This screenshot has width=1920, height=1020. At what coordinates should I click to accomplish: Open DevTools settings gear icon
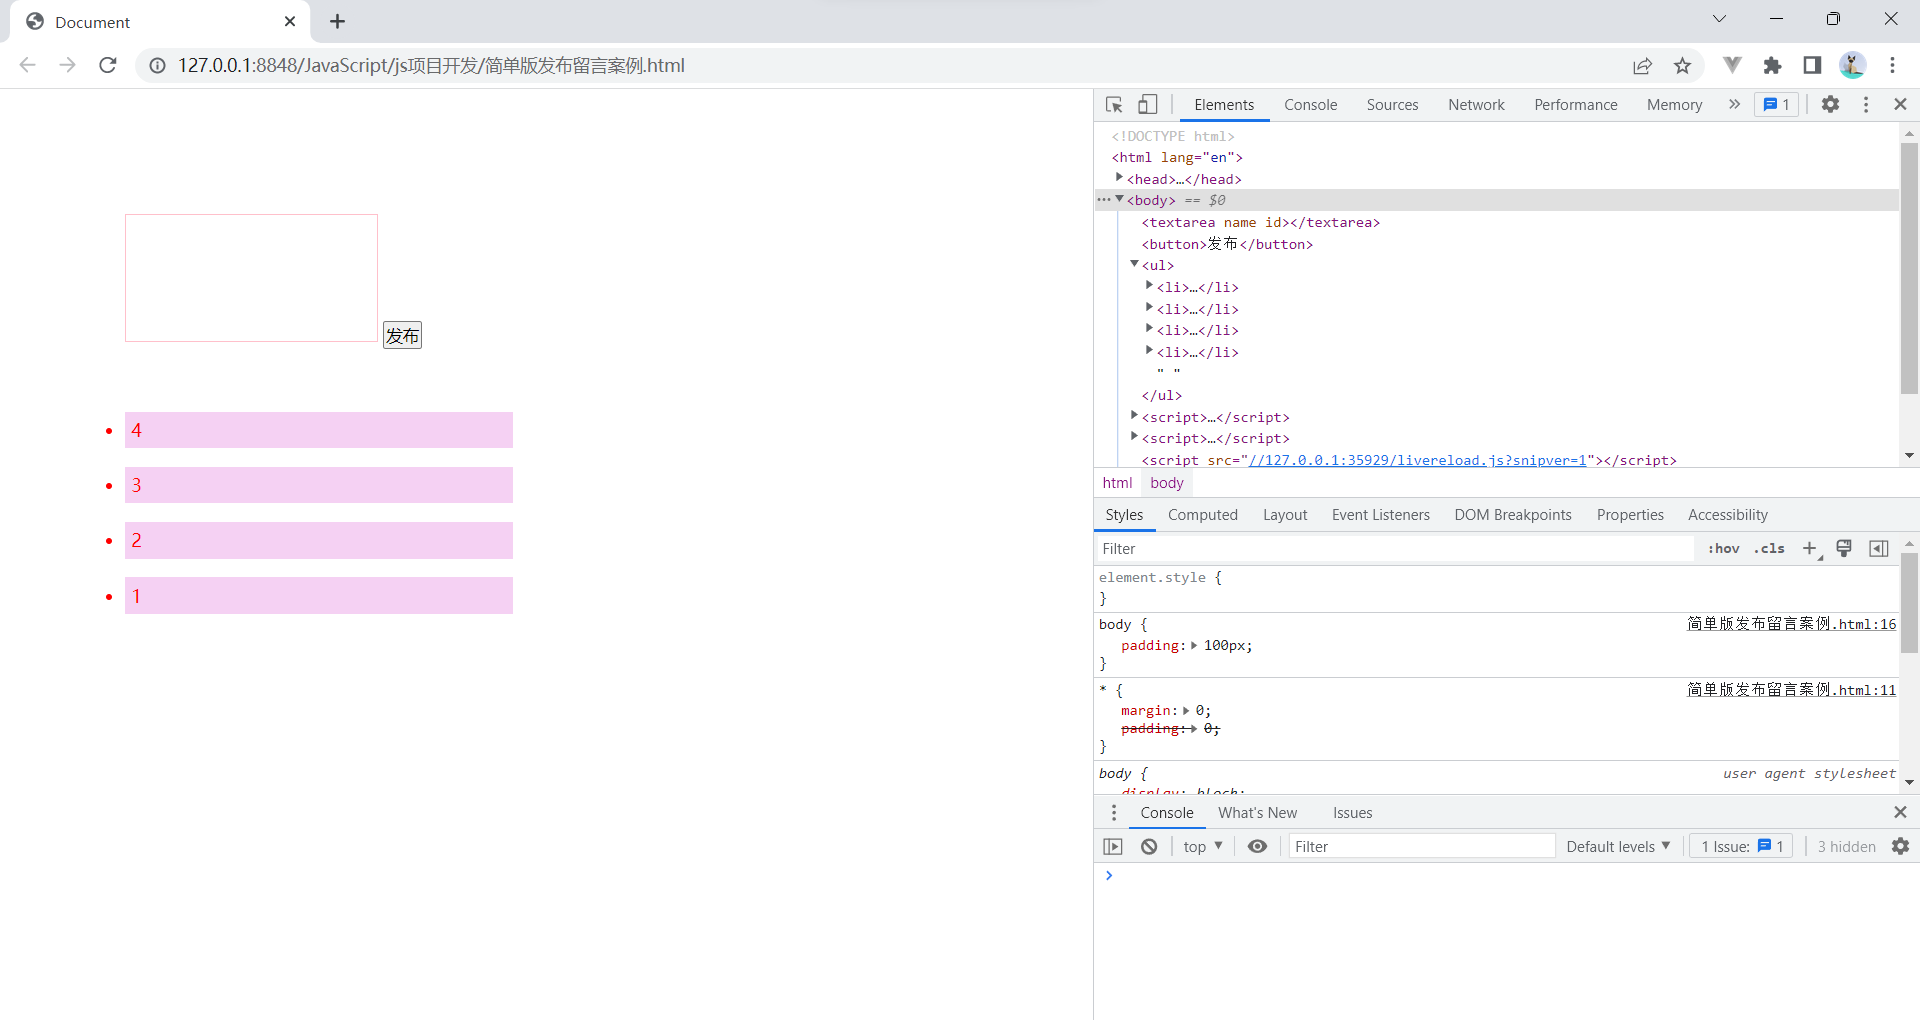click(1830, 105)
